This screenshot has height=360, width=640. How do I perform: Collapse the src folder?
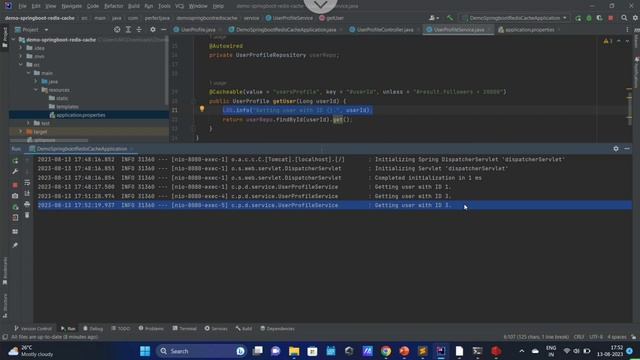pyautogui.click(x=21, y=64)
